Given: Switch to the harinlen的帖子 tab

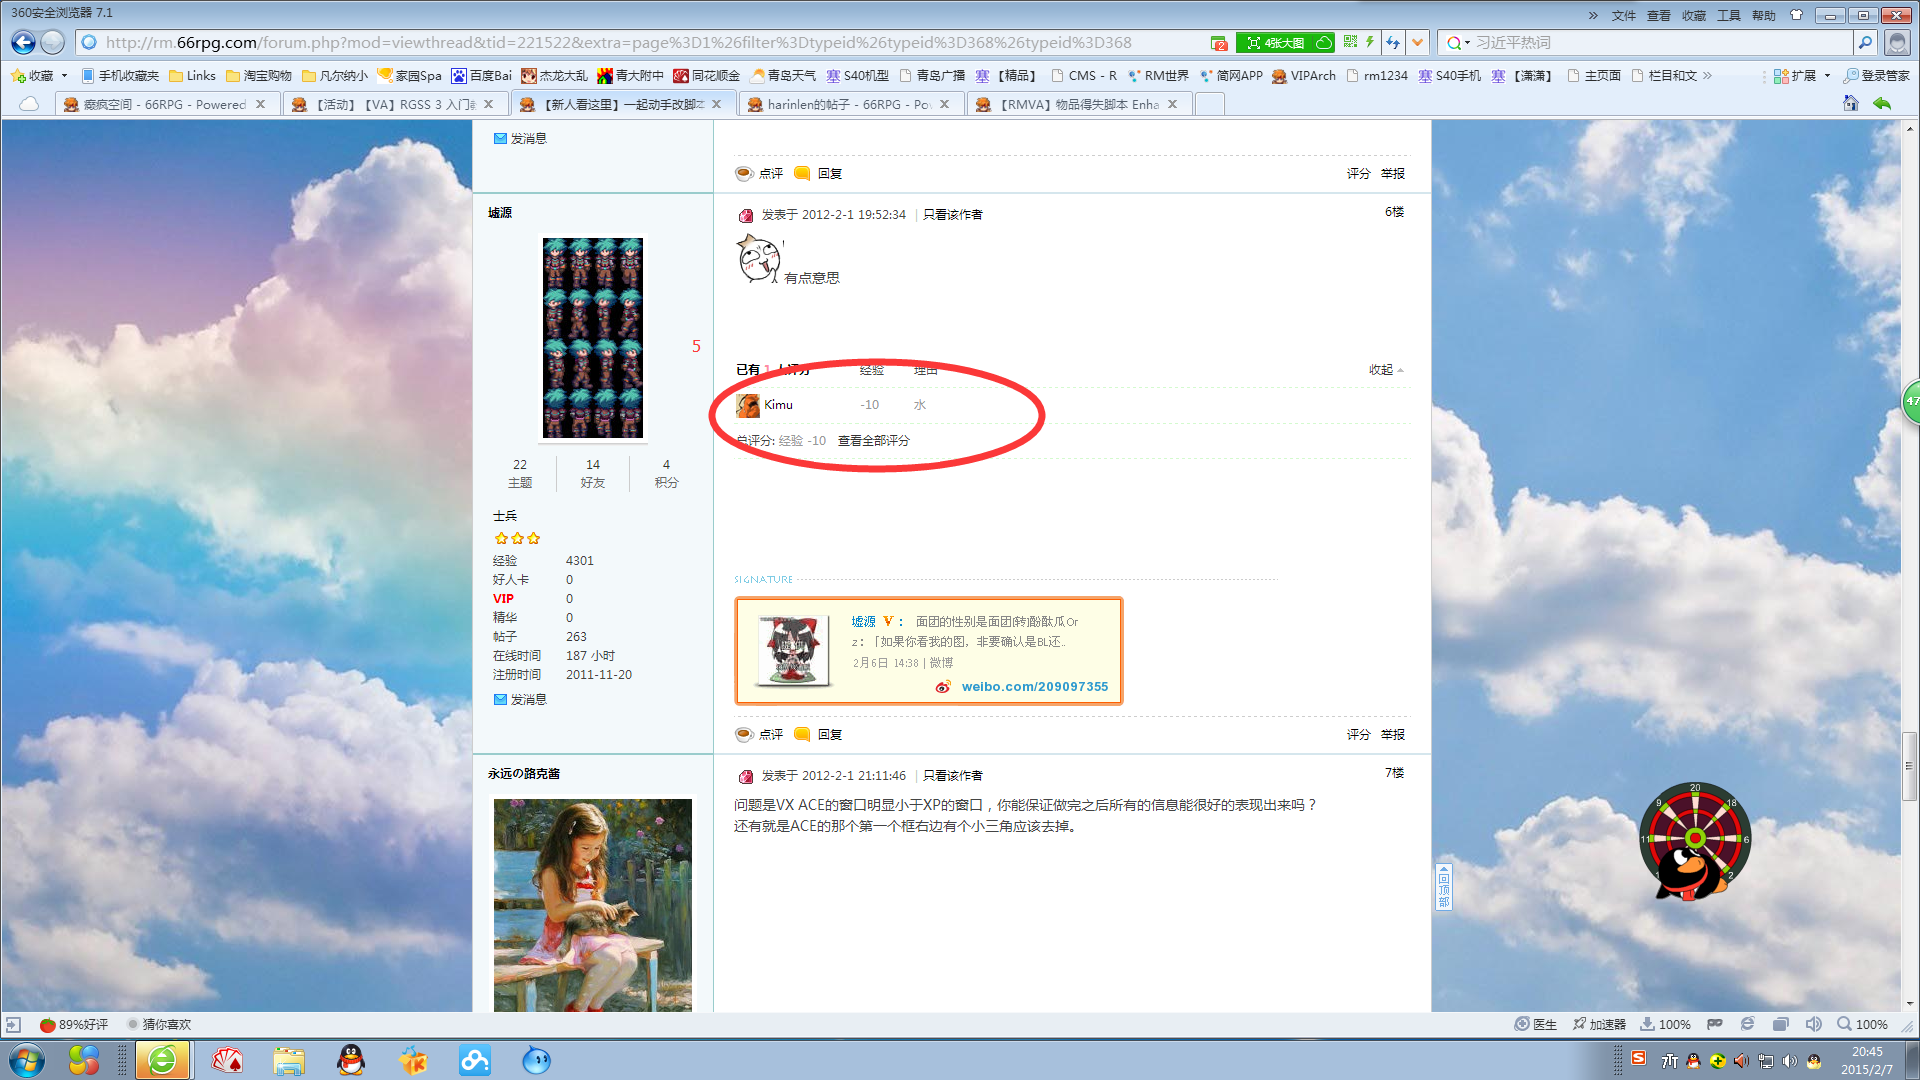Looking at the screenshot, I should click(x=851, y=104).
